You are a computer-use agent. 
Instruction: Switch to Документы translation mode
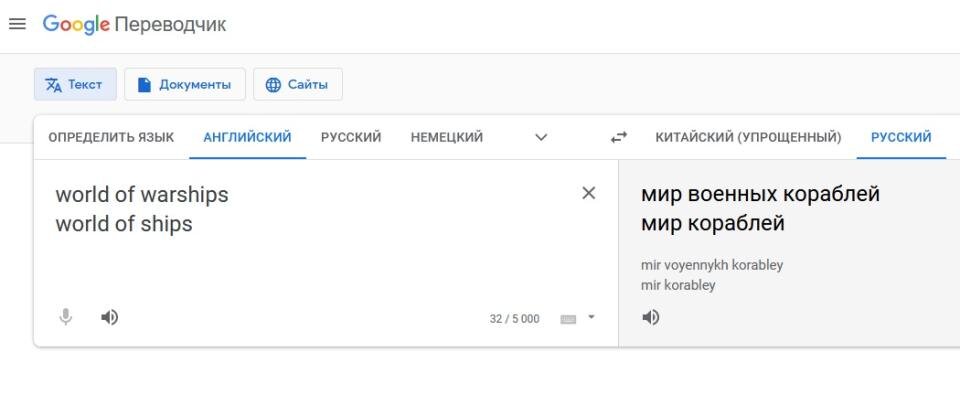click(x=185, y=84)
